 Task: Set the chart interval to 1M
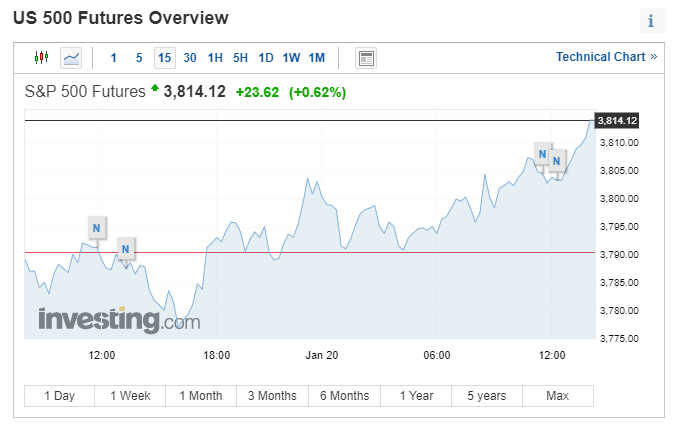point(317,58)
